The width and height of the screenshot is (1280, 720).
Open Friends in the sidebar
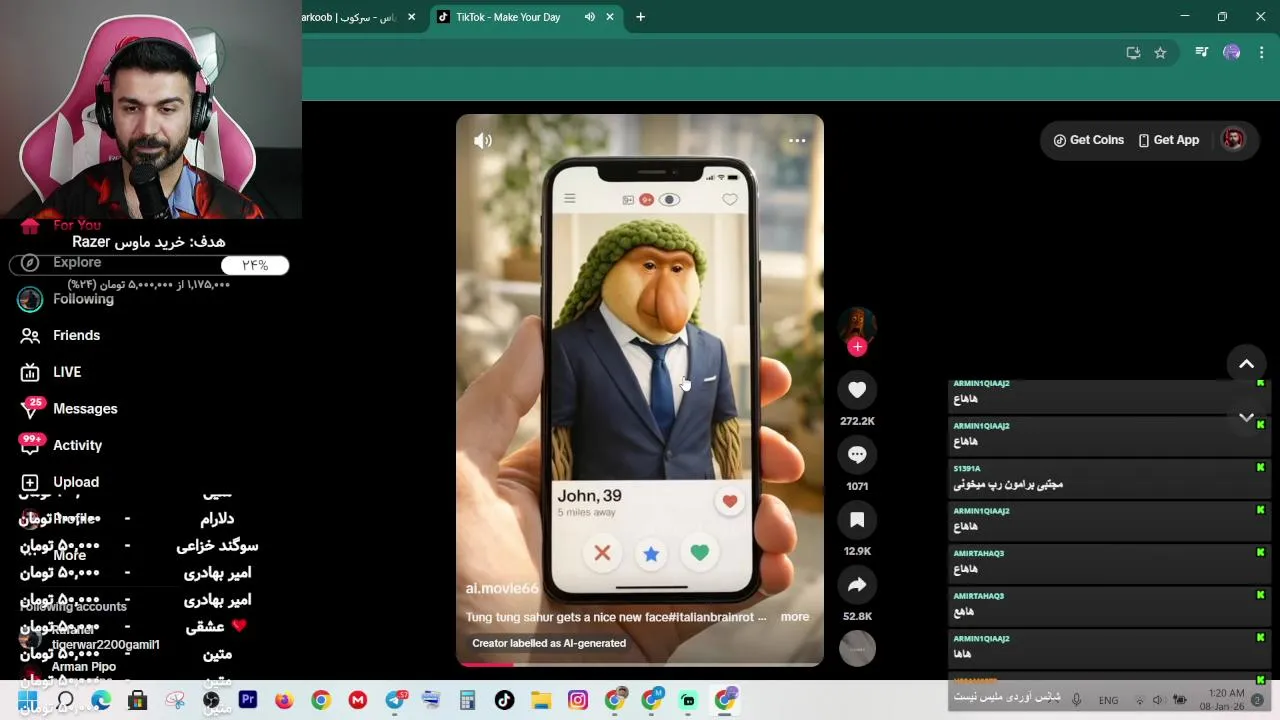point(60,335)
